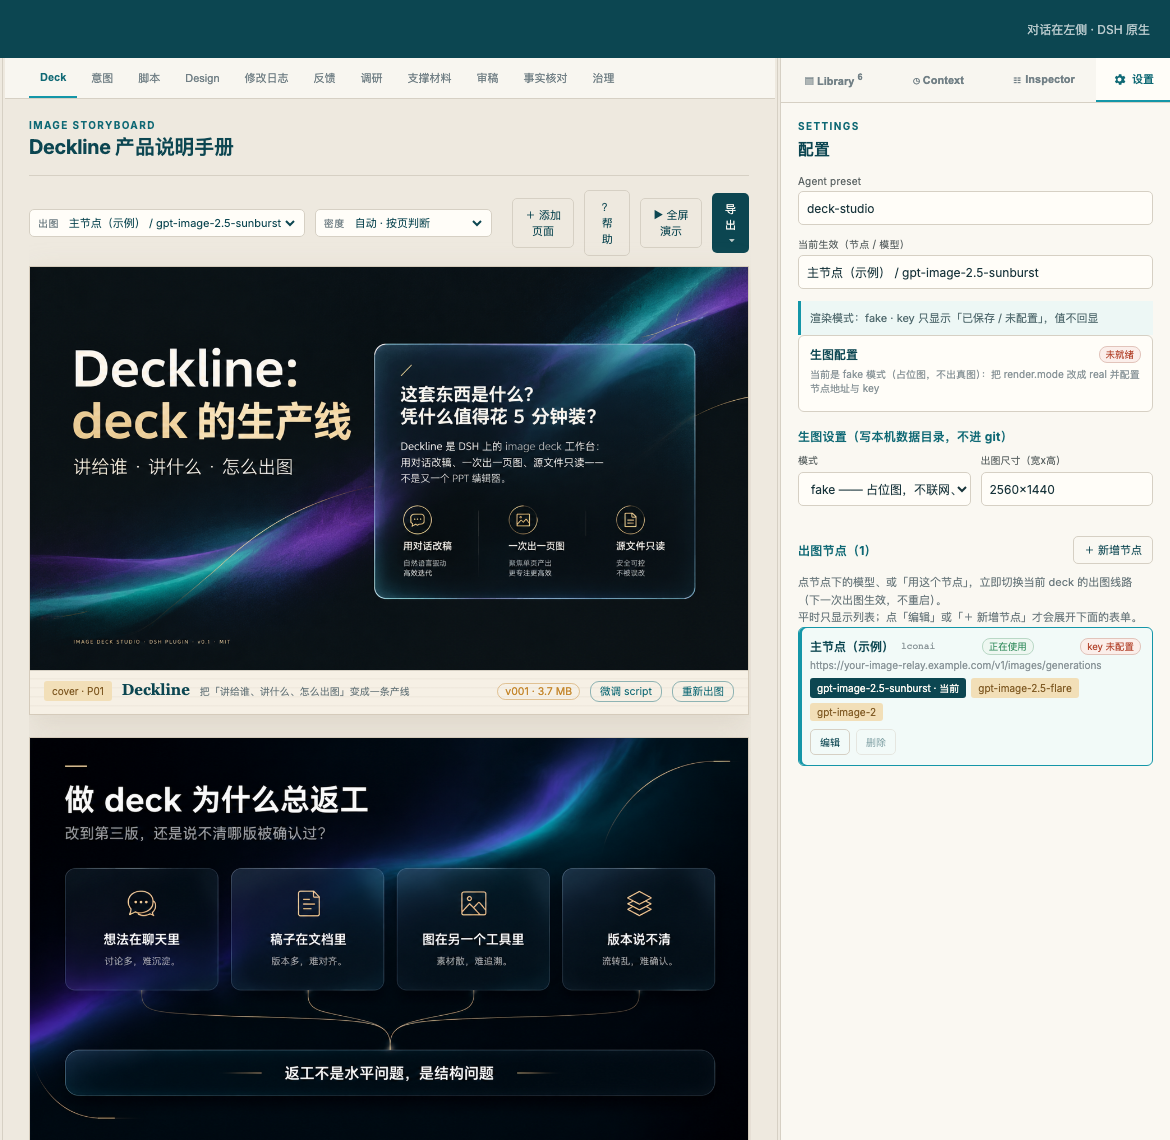Click the chat icon on 想法在聊天里 card
The width and height of the screenshot is (1170, 1140).
142,903
